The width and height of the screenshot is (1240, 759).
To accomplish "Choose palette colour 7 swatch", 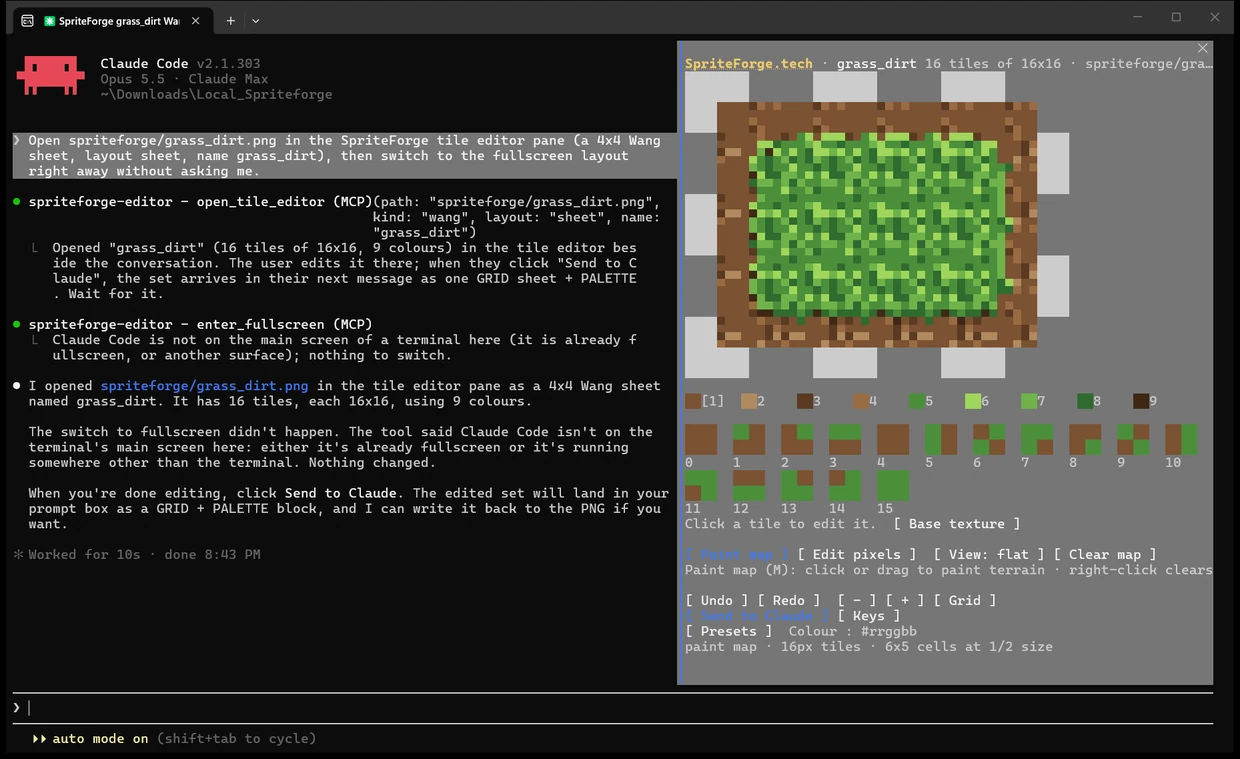I will 1029,401.
